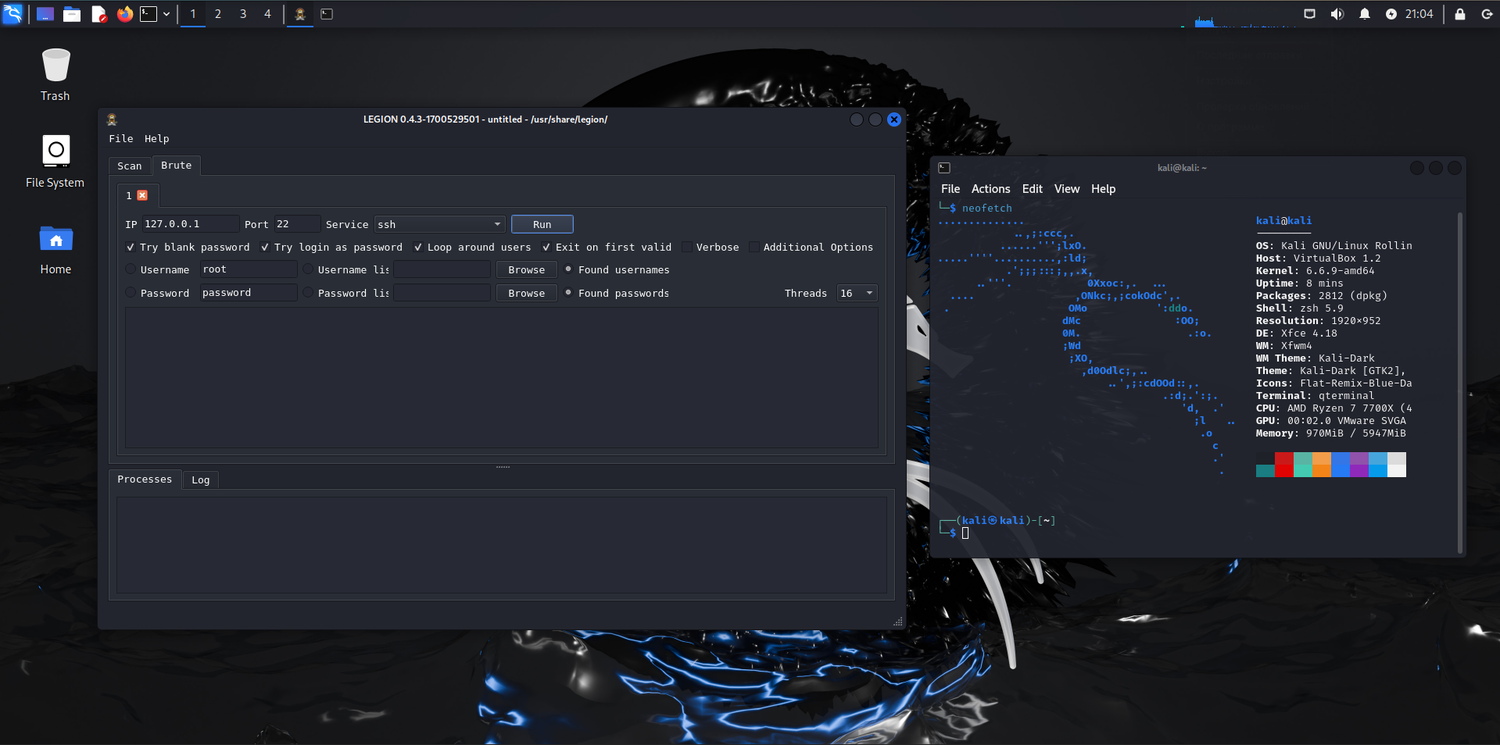Select the single Password radio button
This screenshot has width=1500, height=745.
[131, 293]
